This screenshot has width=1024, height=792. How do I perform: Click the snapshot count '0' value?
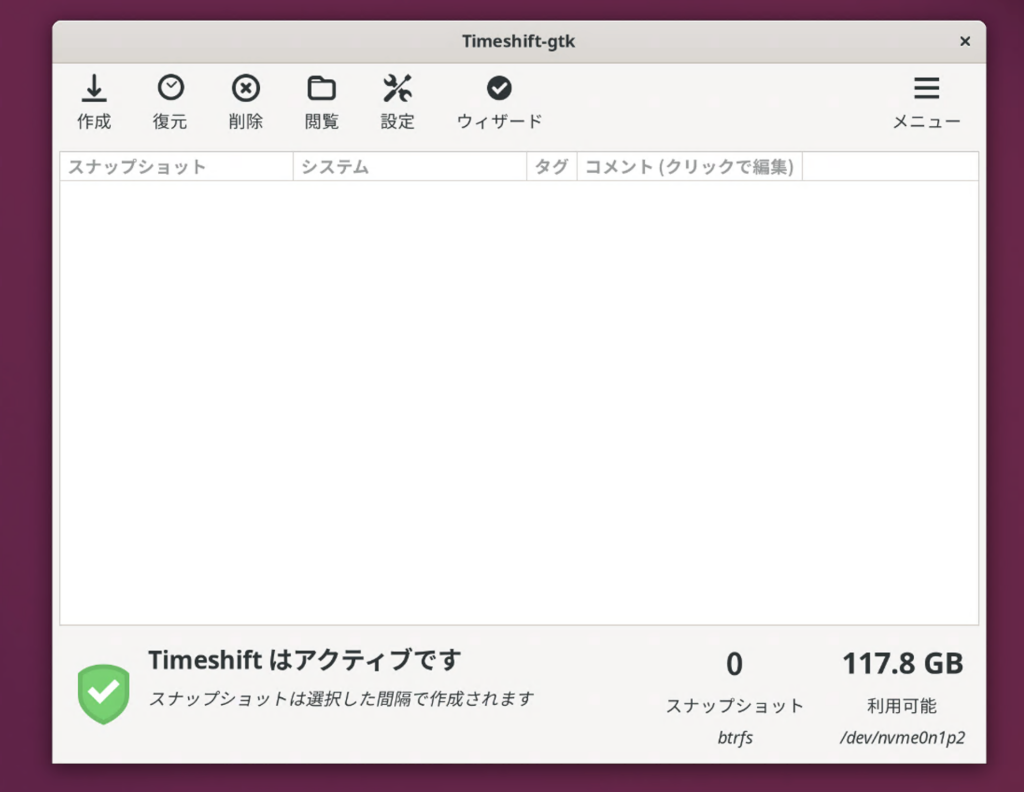pyautogui.click(x=734, y=664)
